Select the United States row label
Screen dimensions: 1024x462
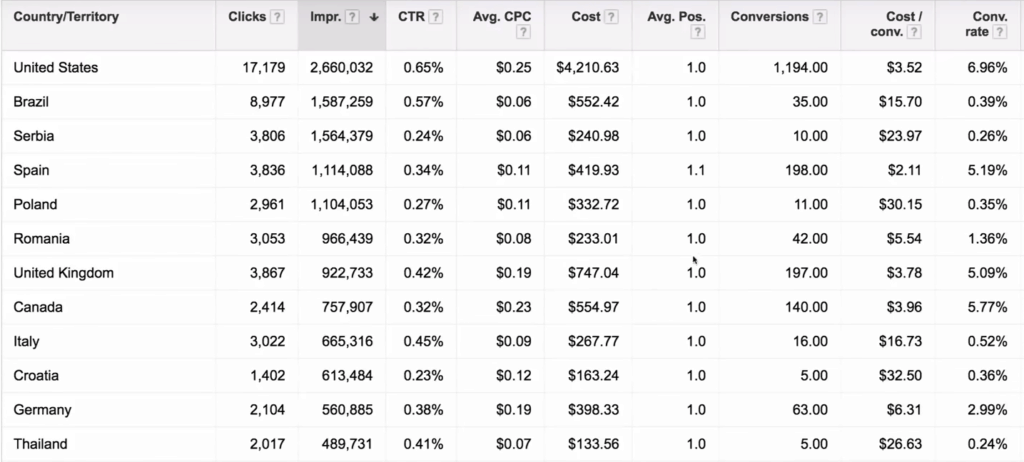(56, 67)
